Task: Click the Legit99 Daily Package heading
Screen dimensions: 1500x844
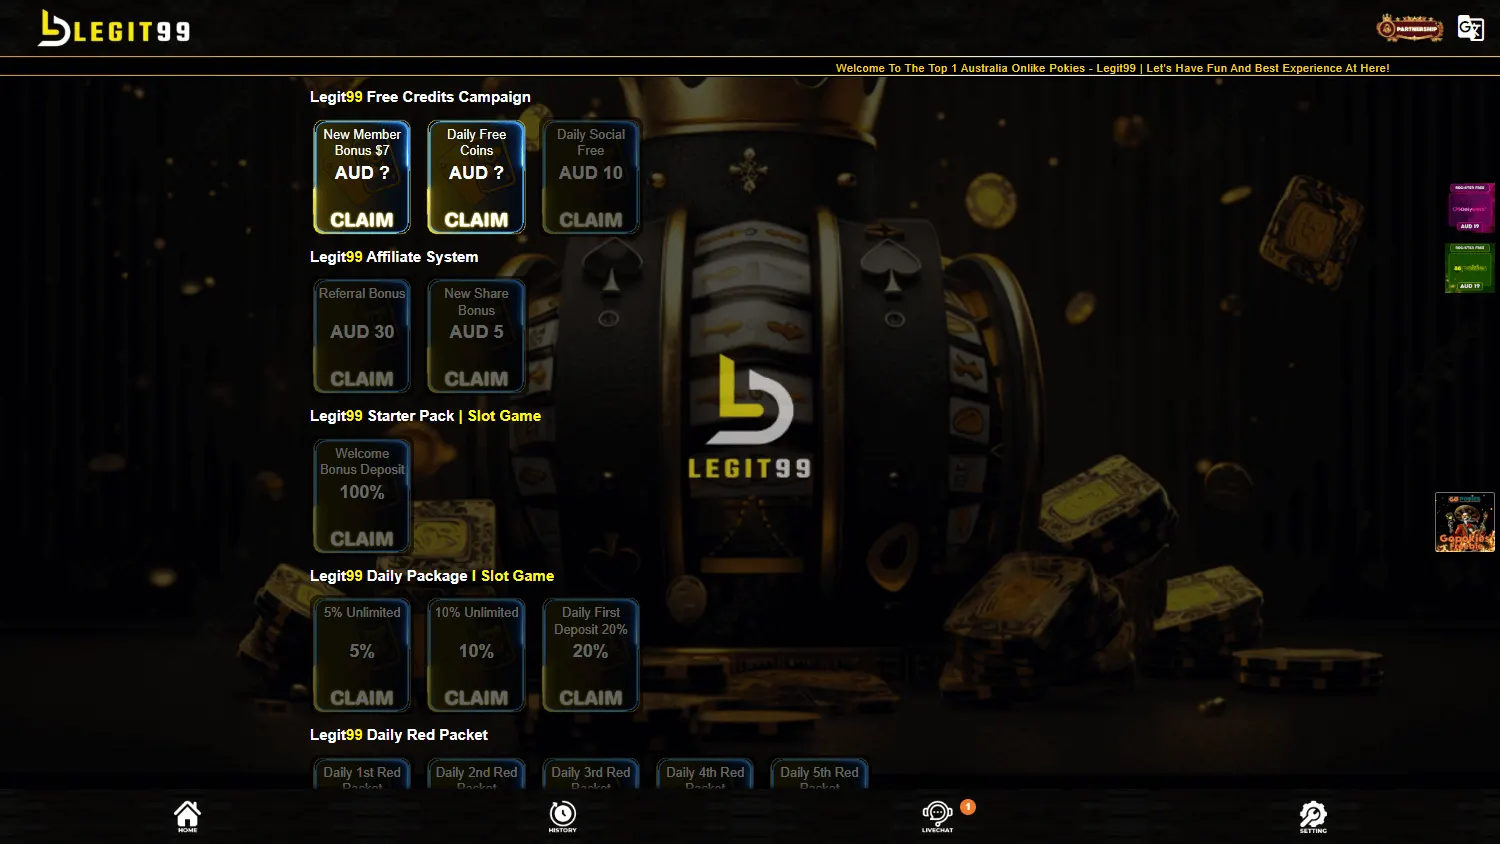Action: coord(432,576)
